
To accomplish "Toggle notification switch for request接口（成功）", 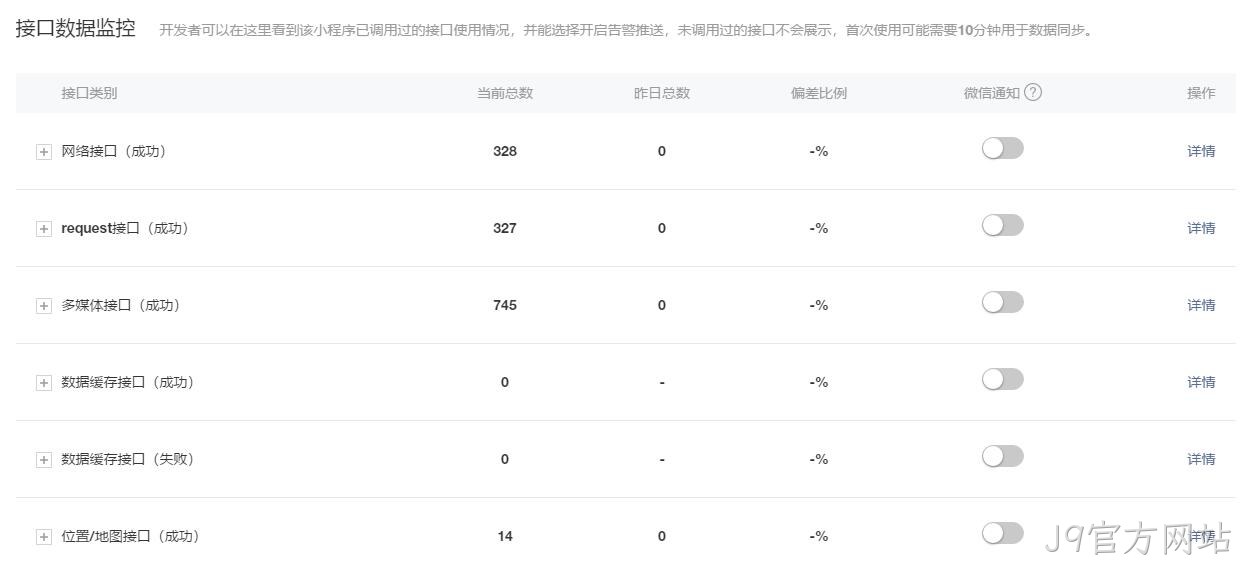I will pyautogui.click(x=1002, y=225).
